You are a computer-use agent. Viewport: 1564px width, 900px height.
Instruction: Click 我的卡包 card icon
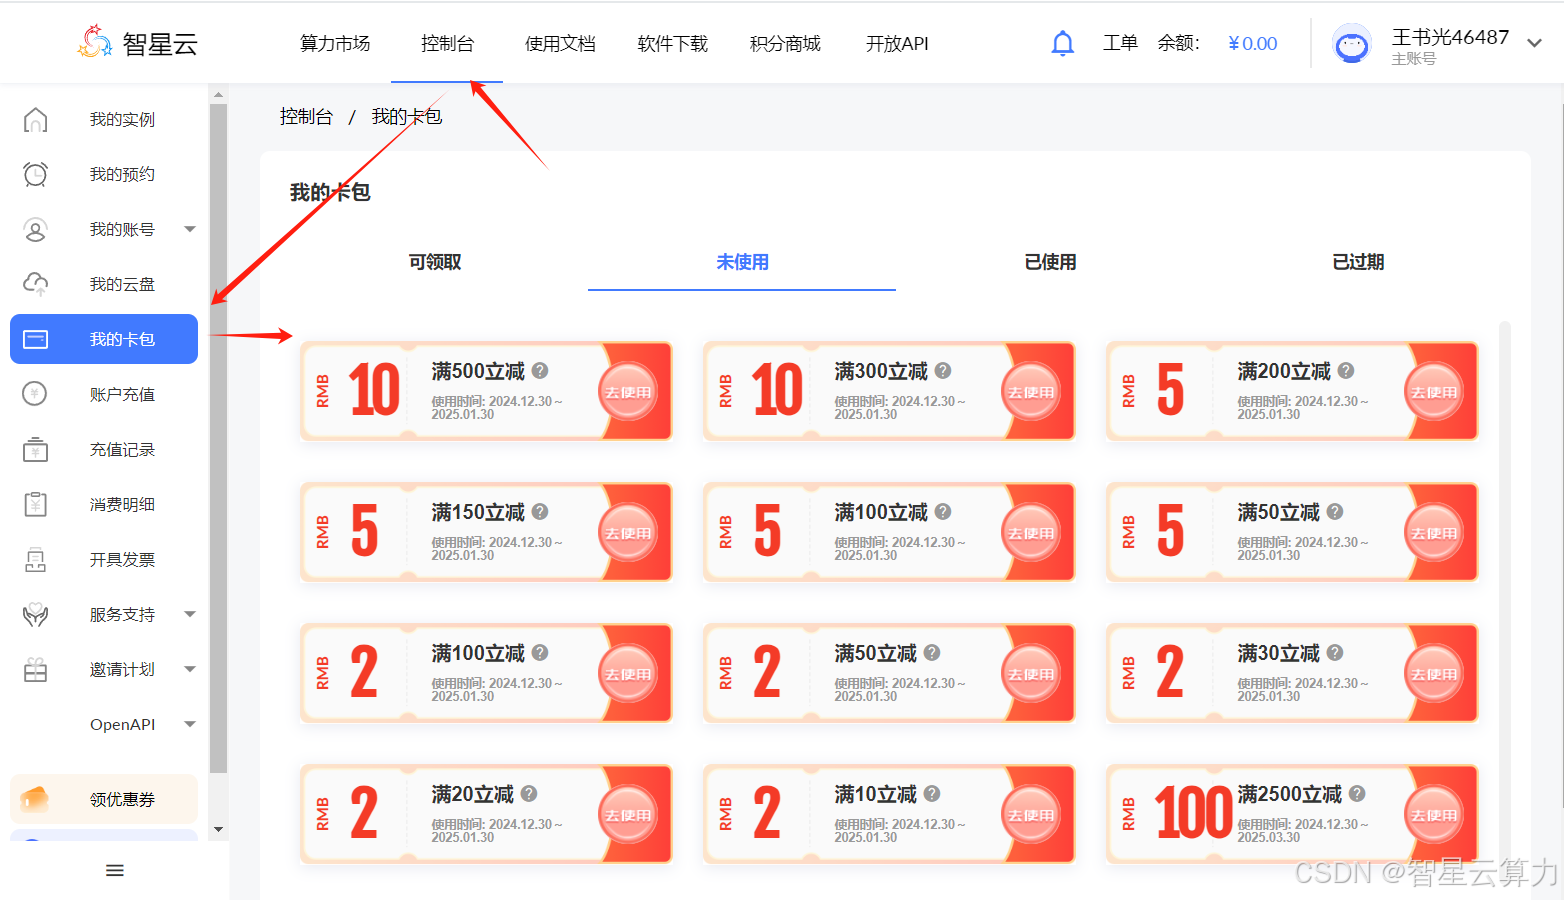35,340
